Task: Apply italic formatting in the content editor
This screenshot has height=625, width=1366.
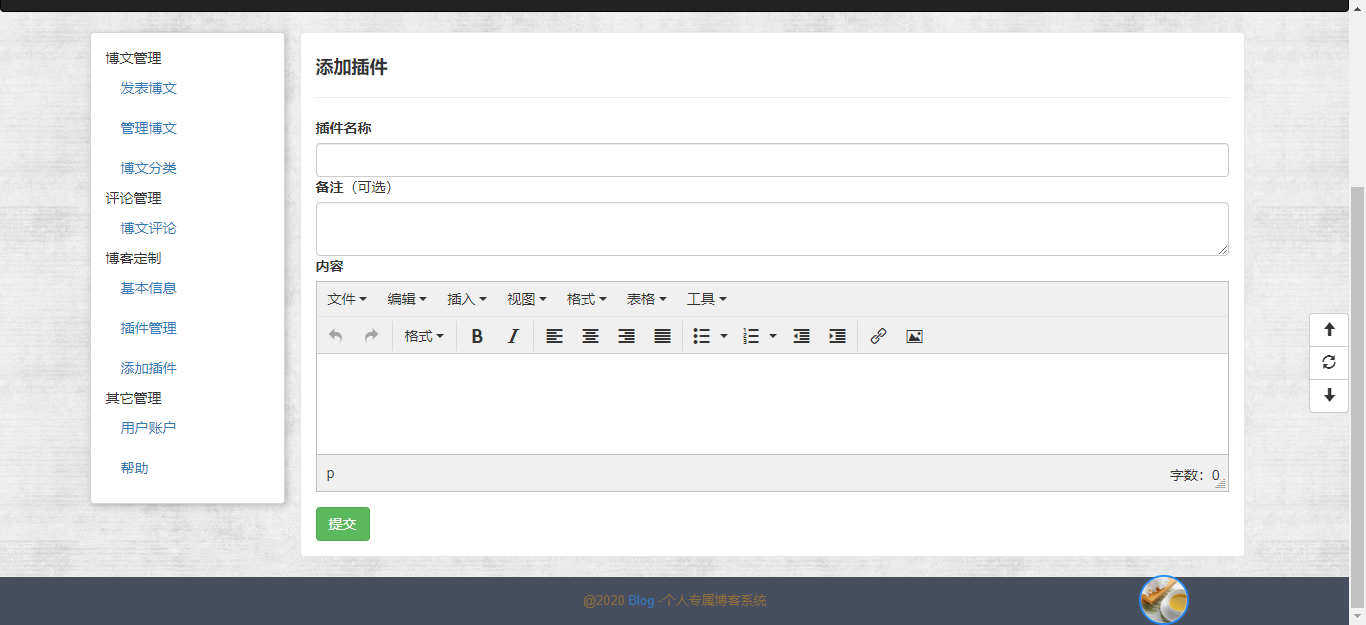Action: (x=512, y=336)
